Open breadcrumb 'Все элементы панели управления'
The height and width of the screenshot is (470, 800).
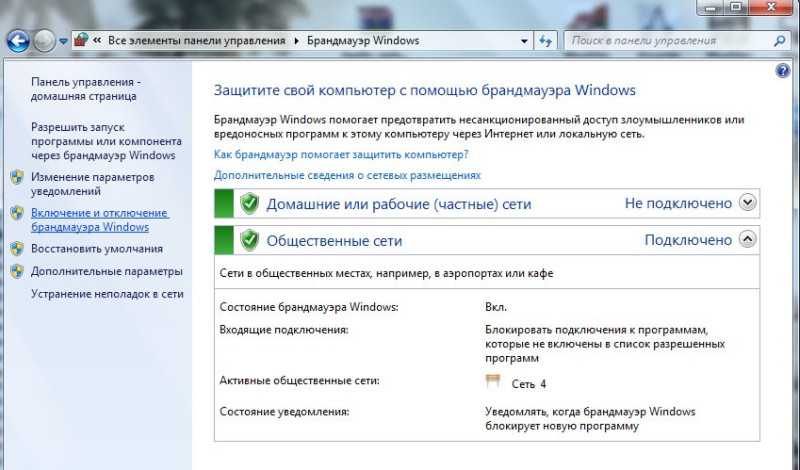[196, 40]
